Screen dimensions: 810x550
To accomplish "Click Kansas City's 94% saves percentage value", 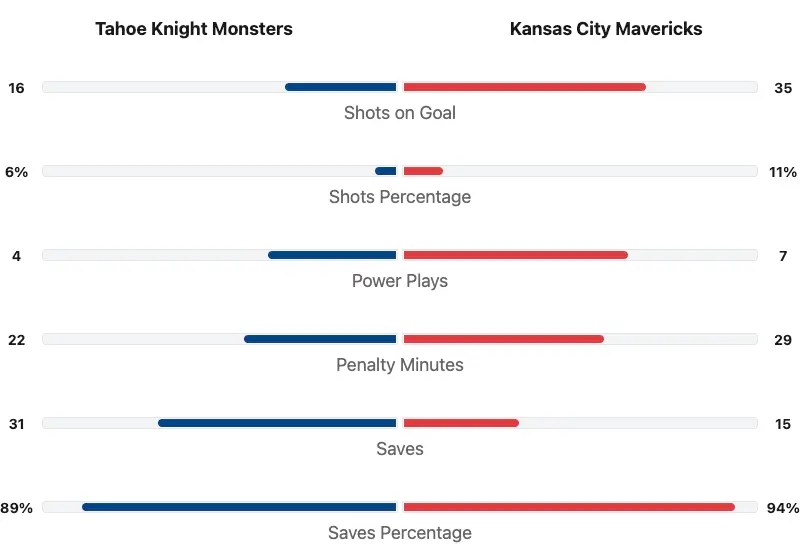I will [x=783, y=508].
